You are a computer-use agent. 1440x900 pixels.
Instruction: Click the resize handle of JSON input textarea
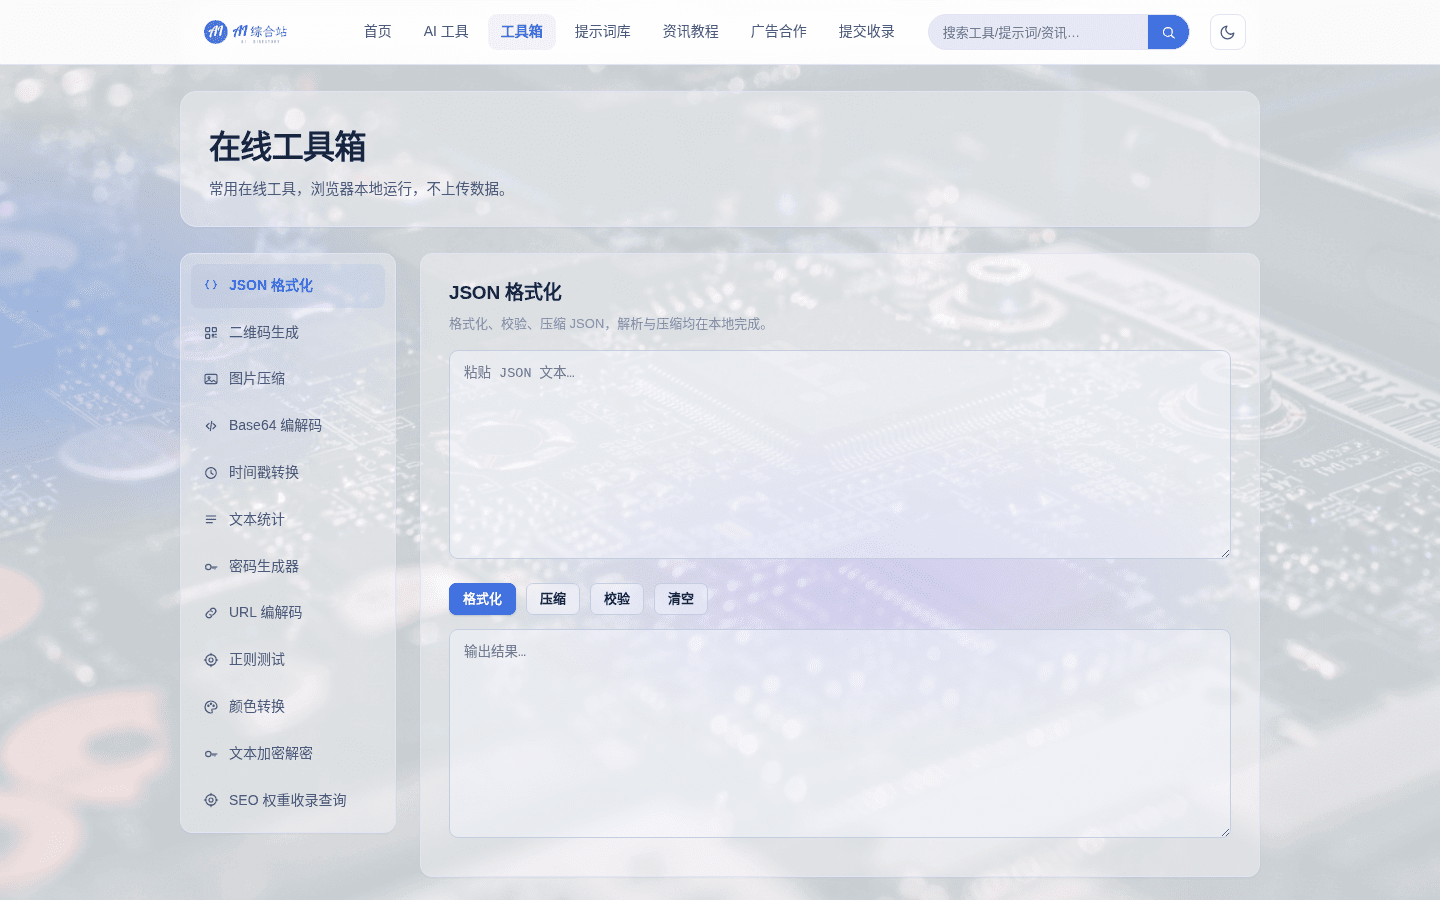click(1224, 552)
